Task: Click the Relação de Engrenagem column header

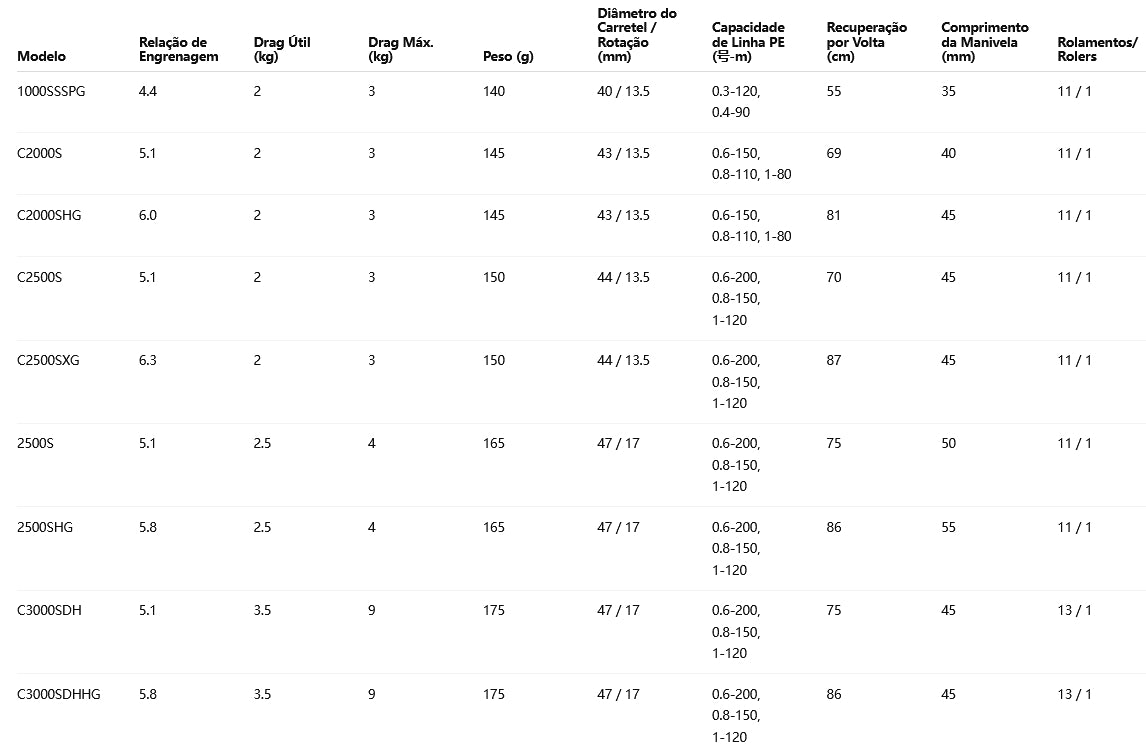Action: pos(178,49)
